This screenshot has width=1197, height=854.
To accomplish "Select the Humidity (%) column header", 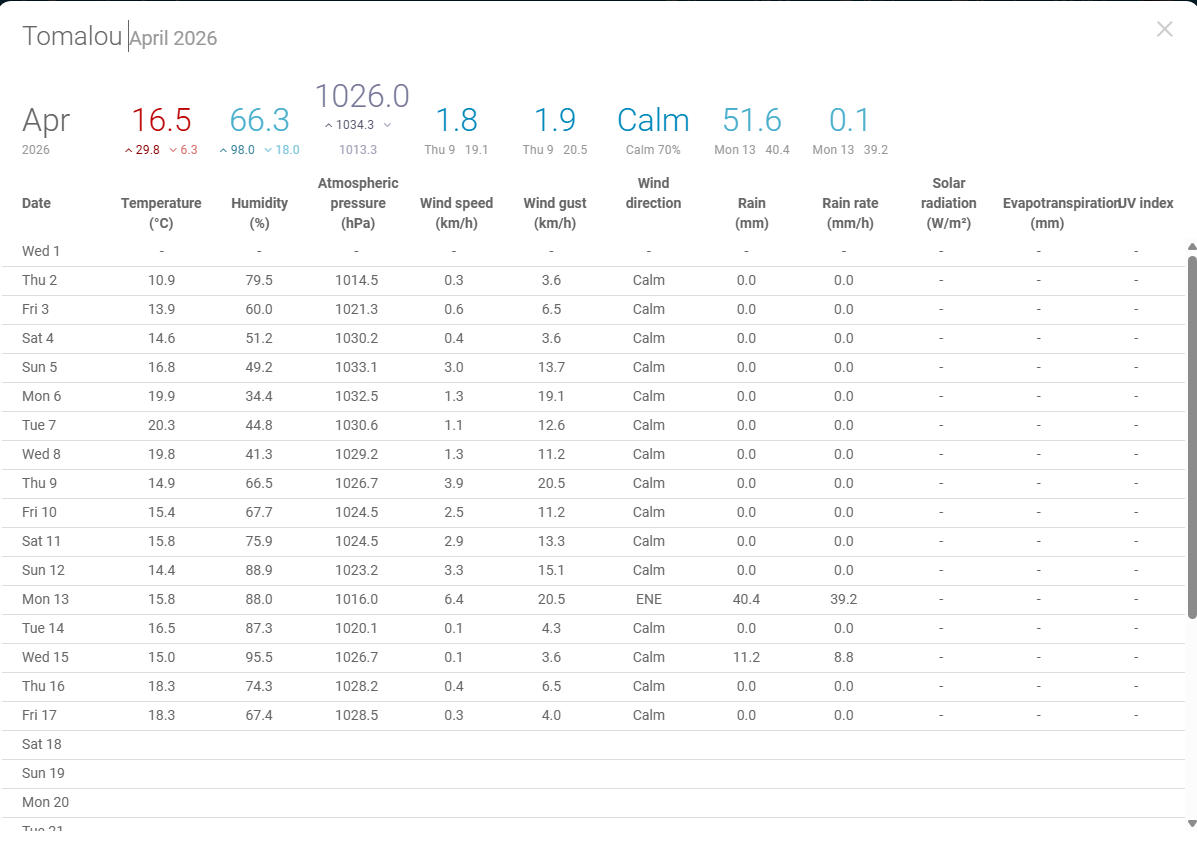I will [259, 213].
